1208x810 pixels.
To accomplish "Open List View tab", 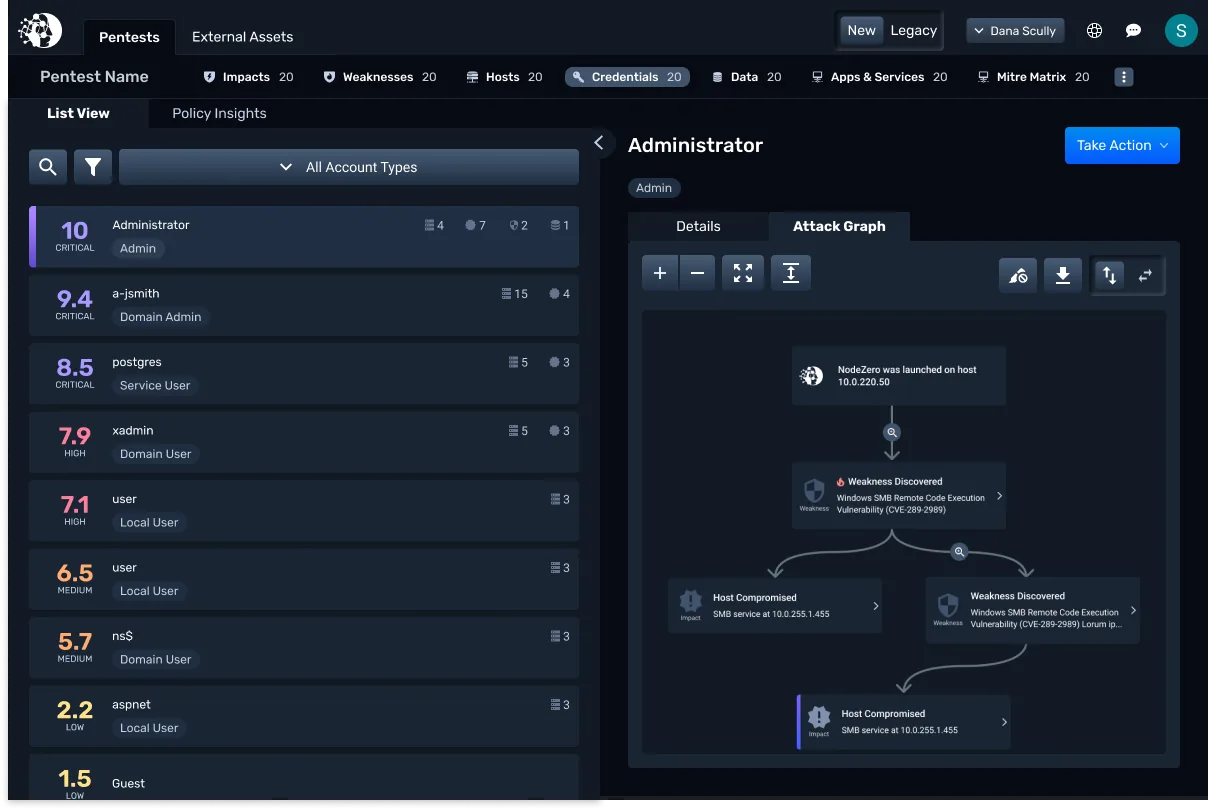I will click(x=78, y=113).
